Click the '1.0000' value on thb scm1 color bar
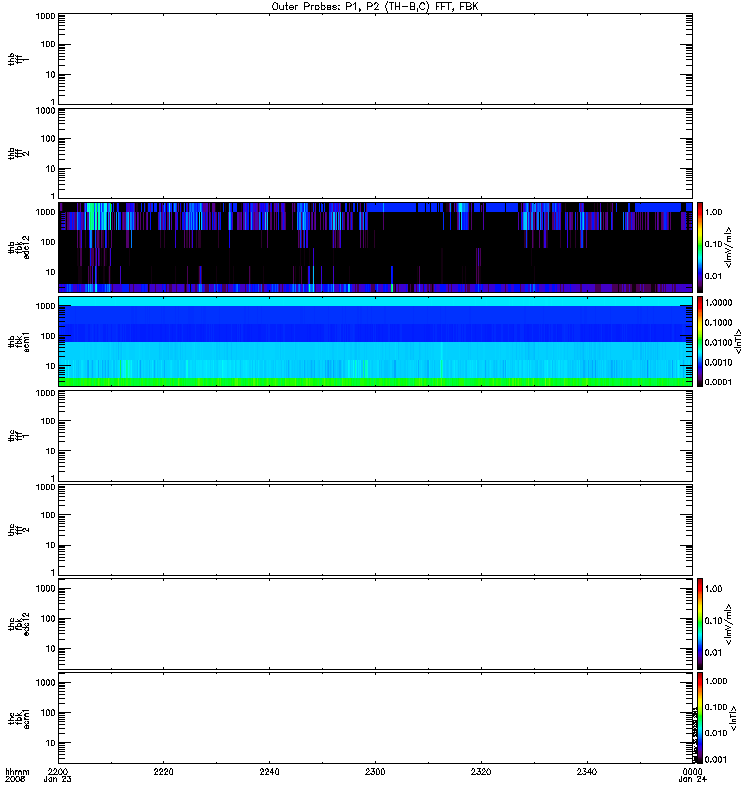750x800 pixels. coord(718,303)
